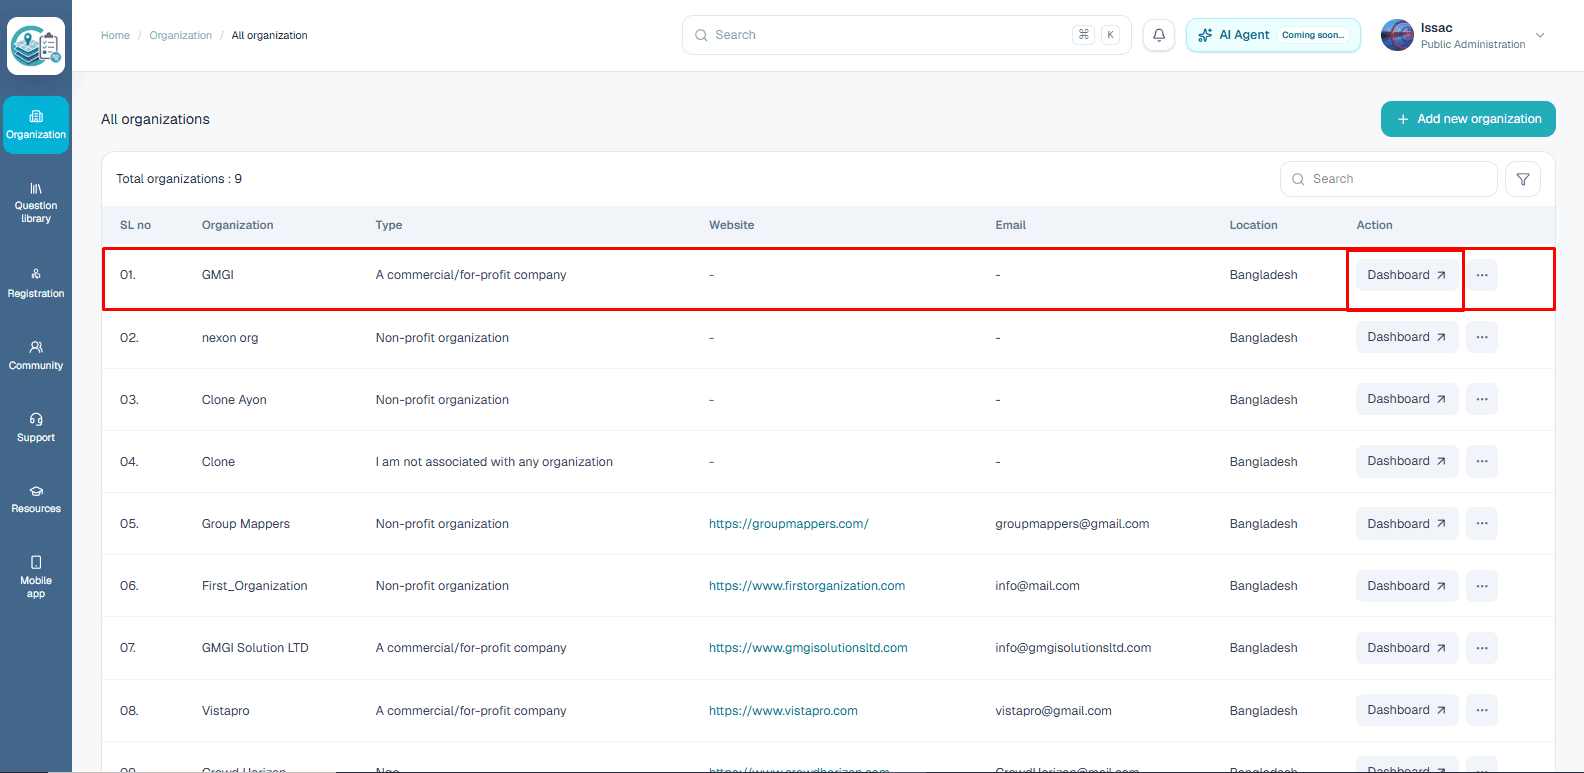Select the GMGI organization name

[x=217, y=275]
